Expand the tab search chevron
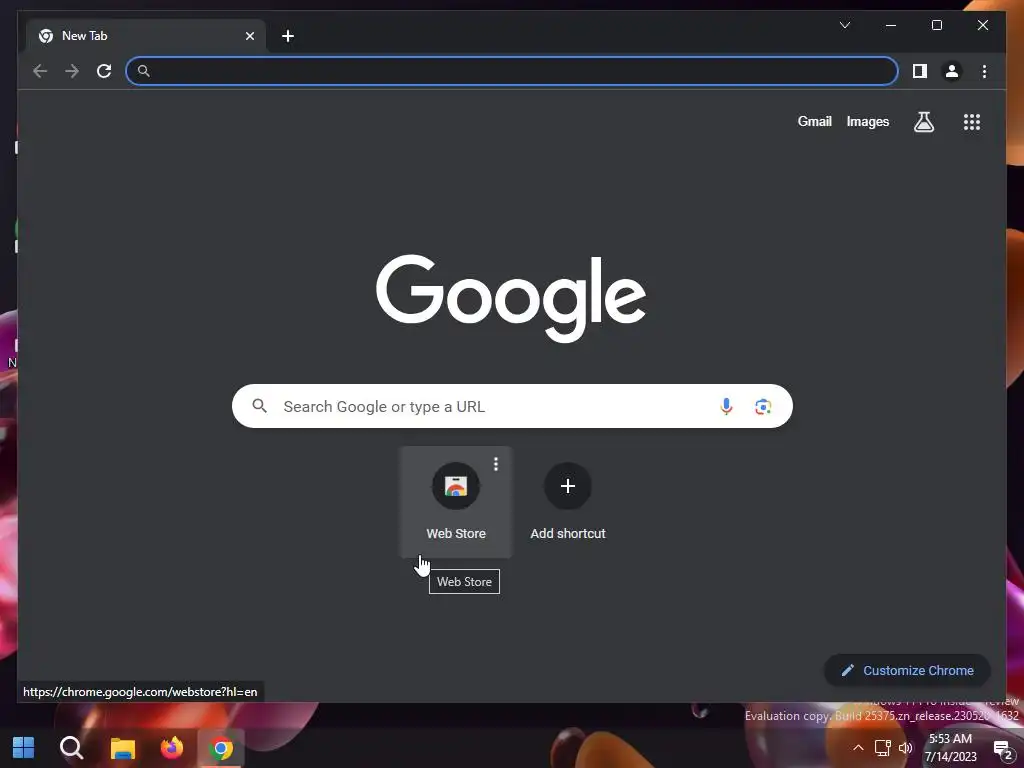The image size is (1024, 768). coord(844,25)
